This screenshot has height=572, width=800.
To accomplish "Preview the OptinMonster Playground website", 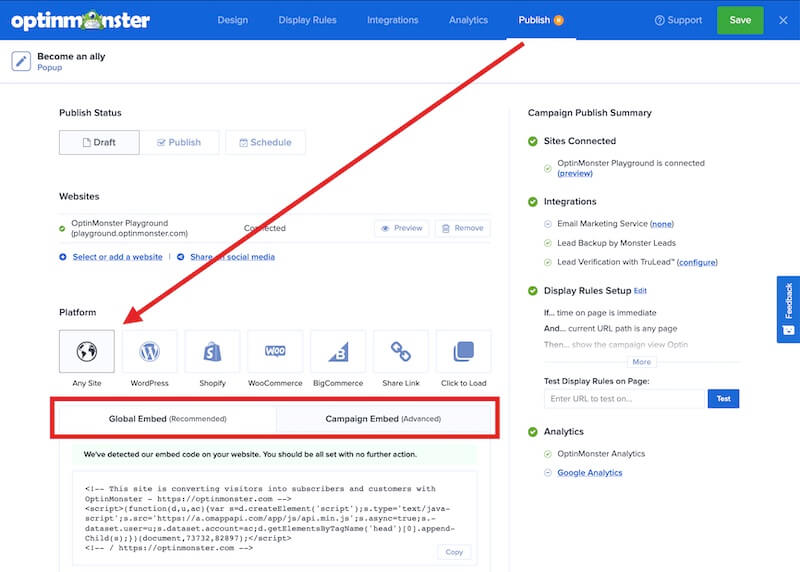I will point(402,228).
